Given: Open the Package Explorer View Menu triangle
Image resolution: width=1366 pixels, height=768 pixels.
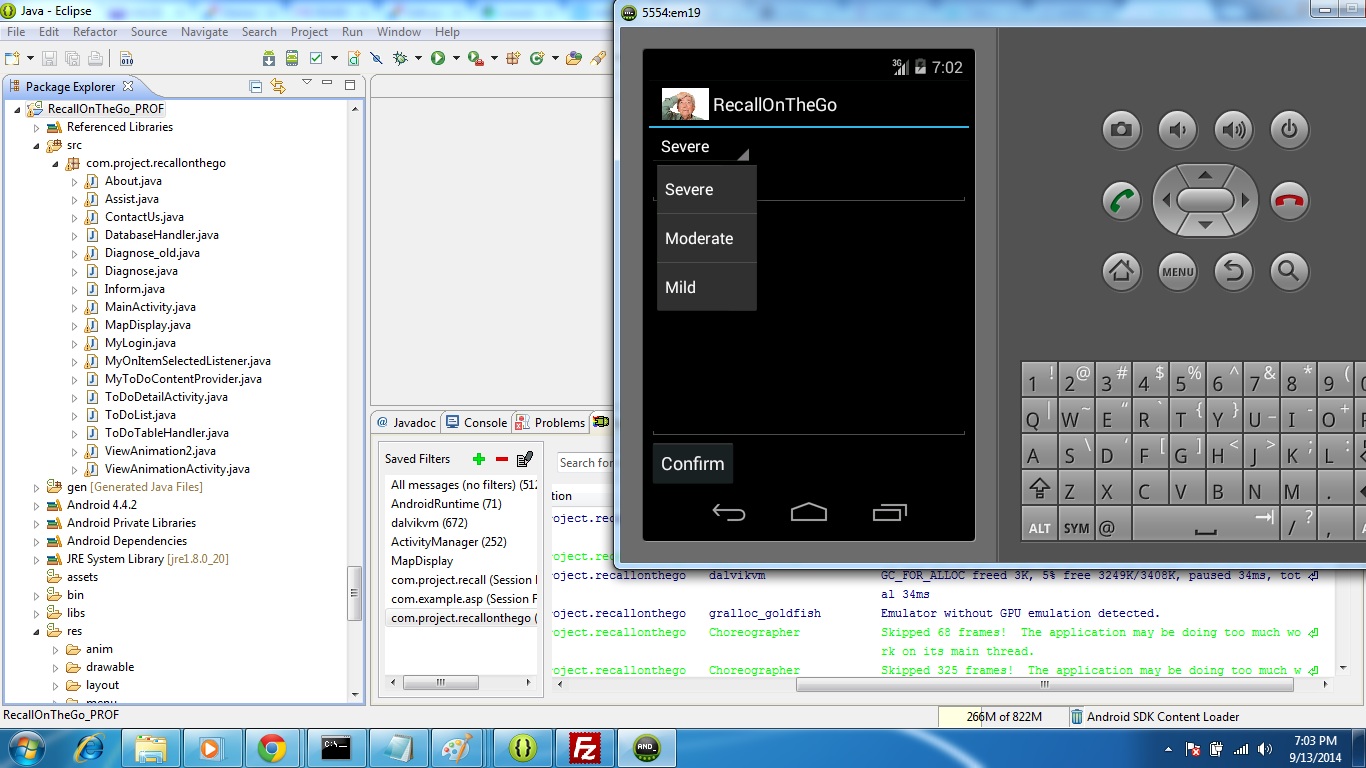Looking at the screenshot, I should pyautogui.click(x=306, y=84).
